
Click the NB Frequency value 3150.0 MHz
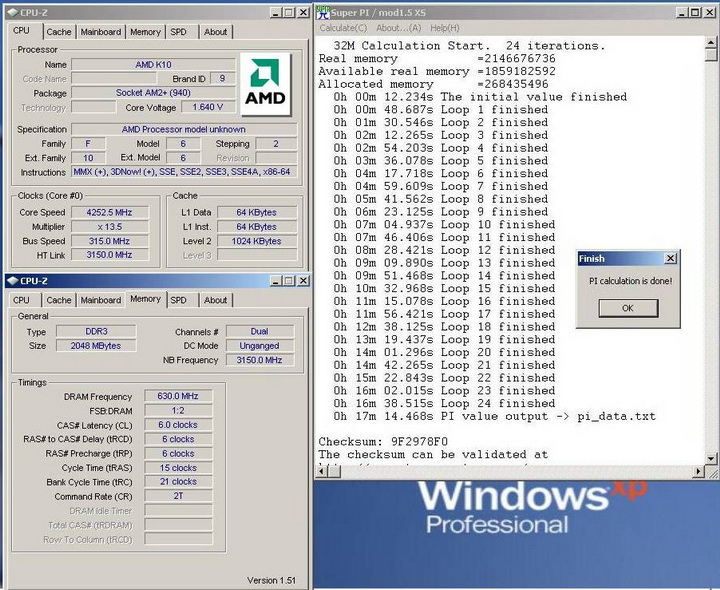[x=259, y=360]
